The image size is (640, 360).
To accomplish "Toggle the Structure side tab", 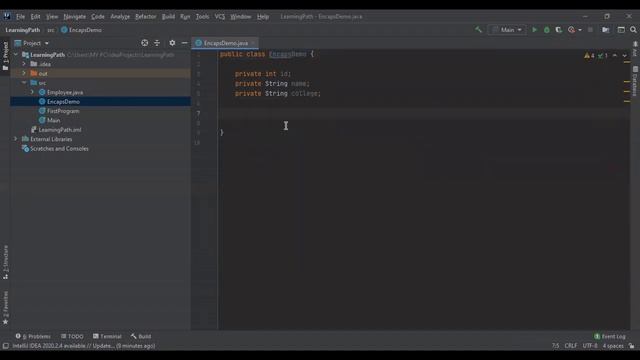I will tap(5, 262).
